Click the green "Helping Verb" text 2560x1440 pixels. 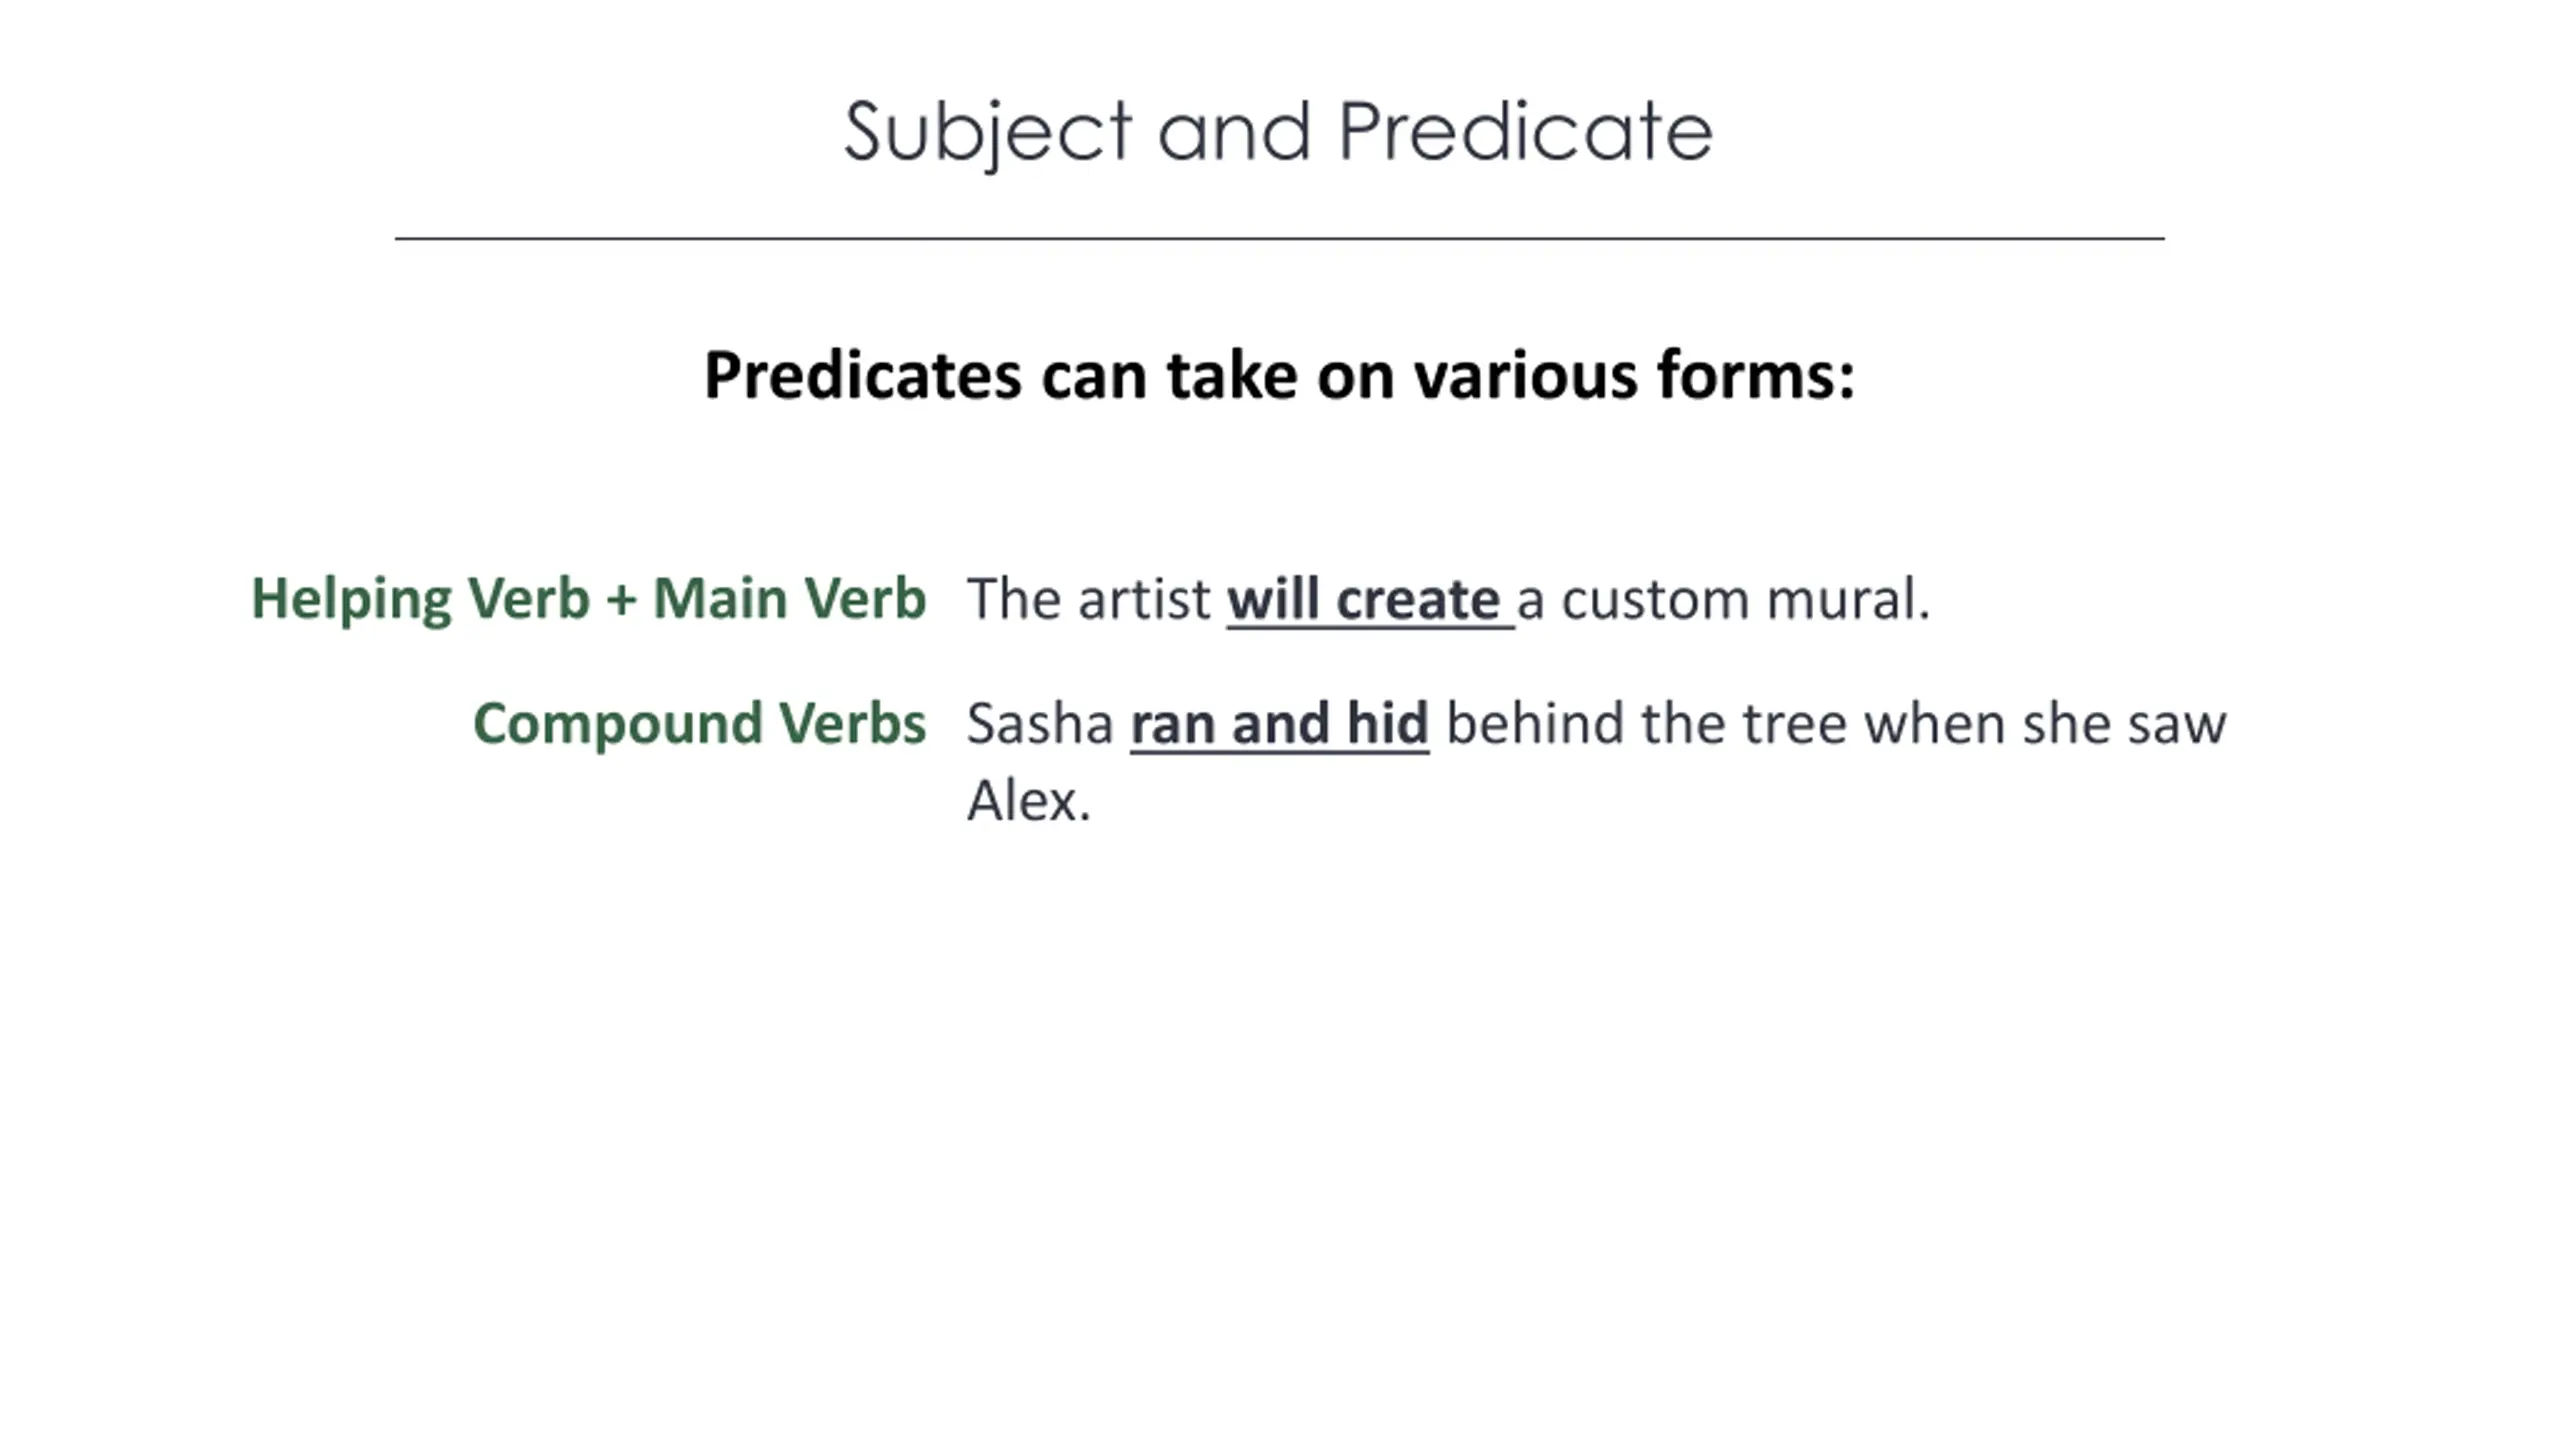coord(420,600)
